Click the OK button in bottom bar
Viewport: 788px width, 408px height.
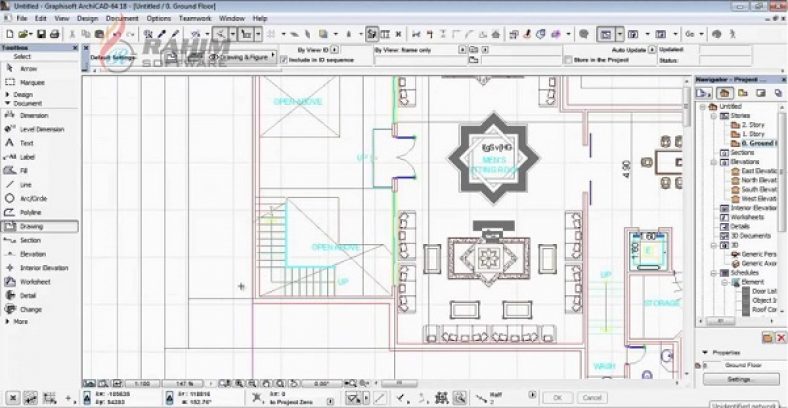pyautogui.click(x=557, y=397)
